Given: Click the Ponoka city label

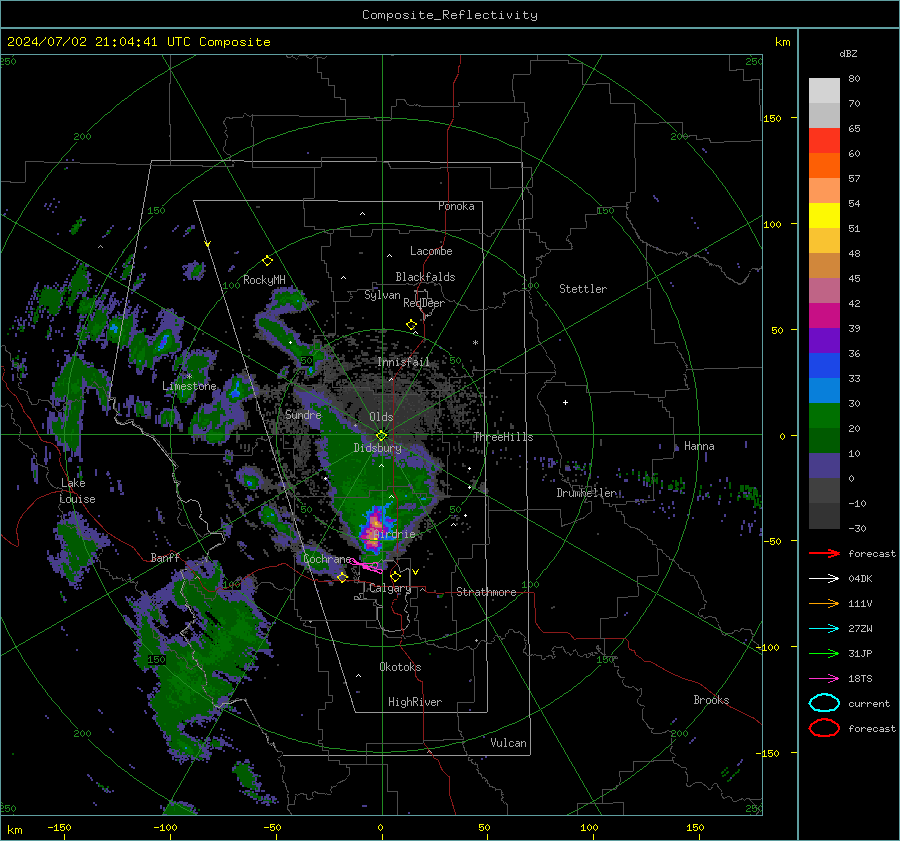Looking at the screenshot, I should click(456, 206).
